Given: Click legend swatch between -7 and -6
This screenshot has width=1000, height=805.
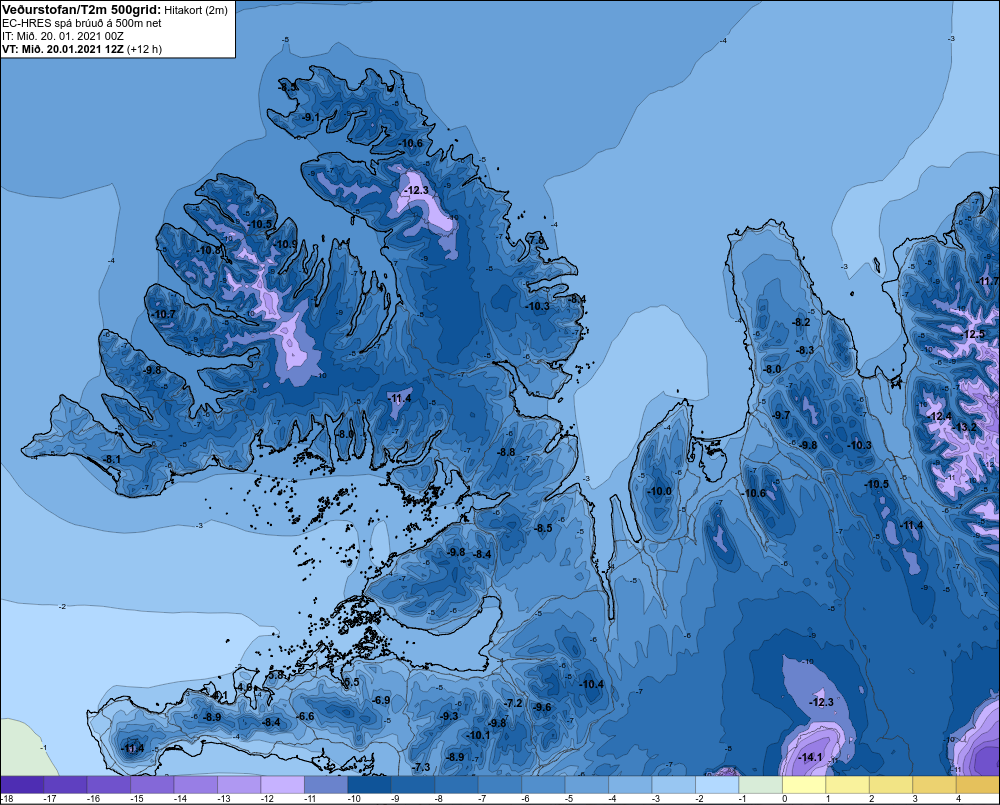Looking at the screenshot, I should (x=500, y=785).
